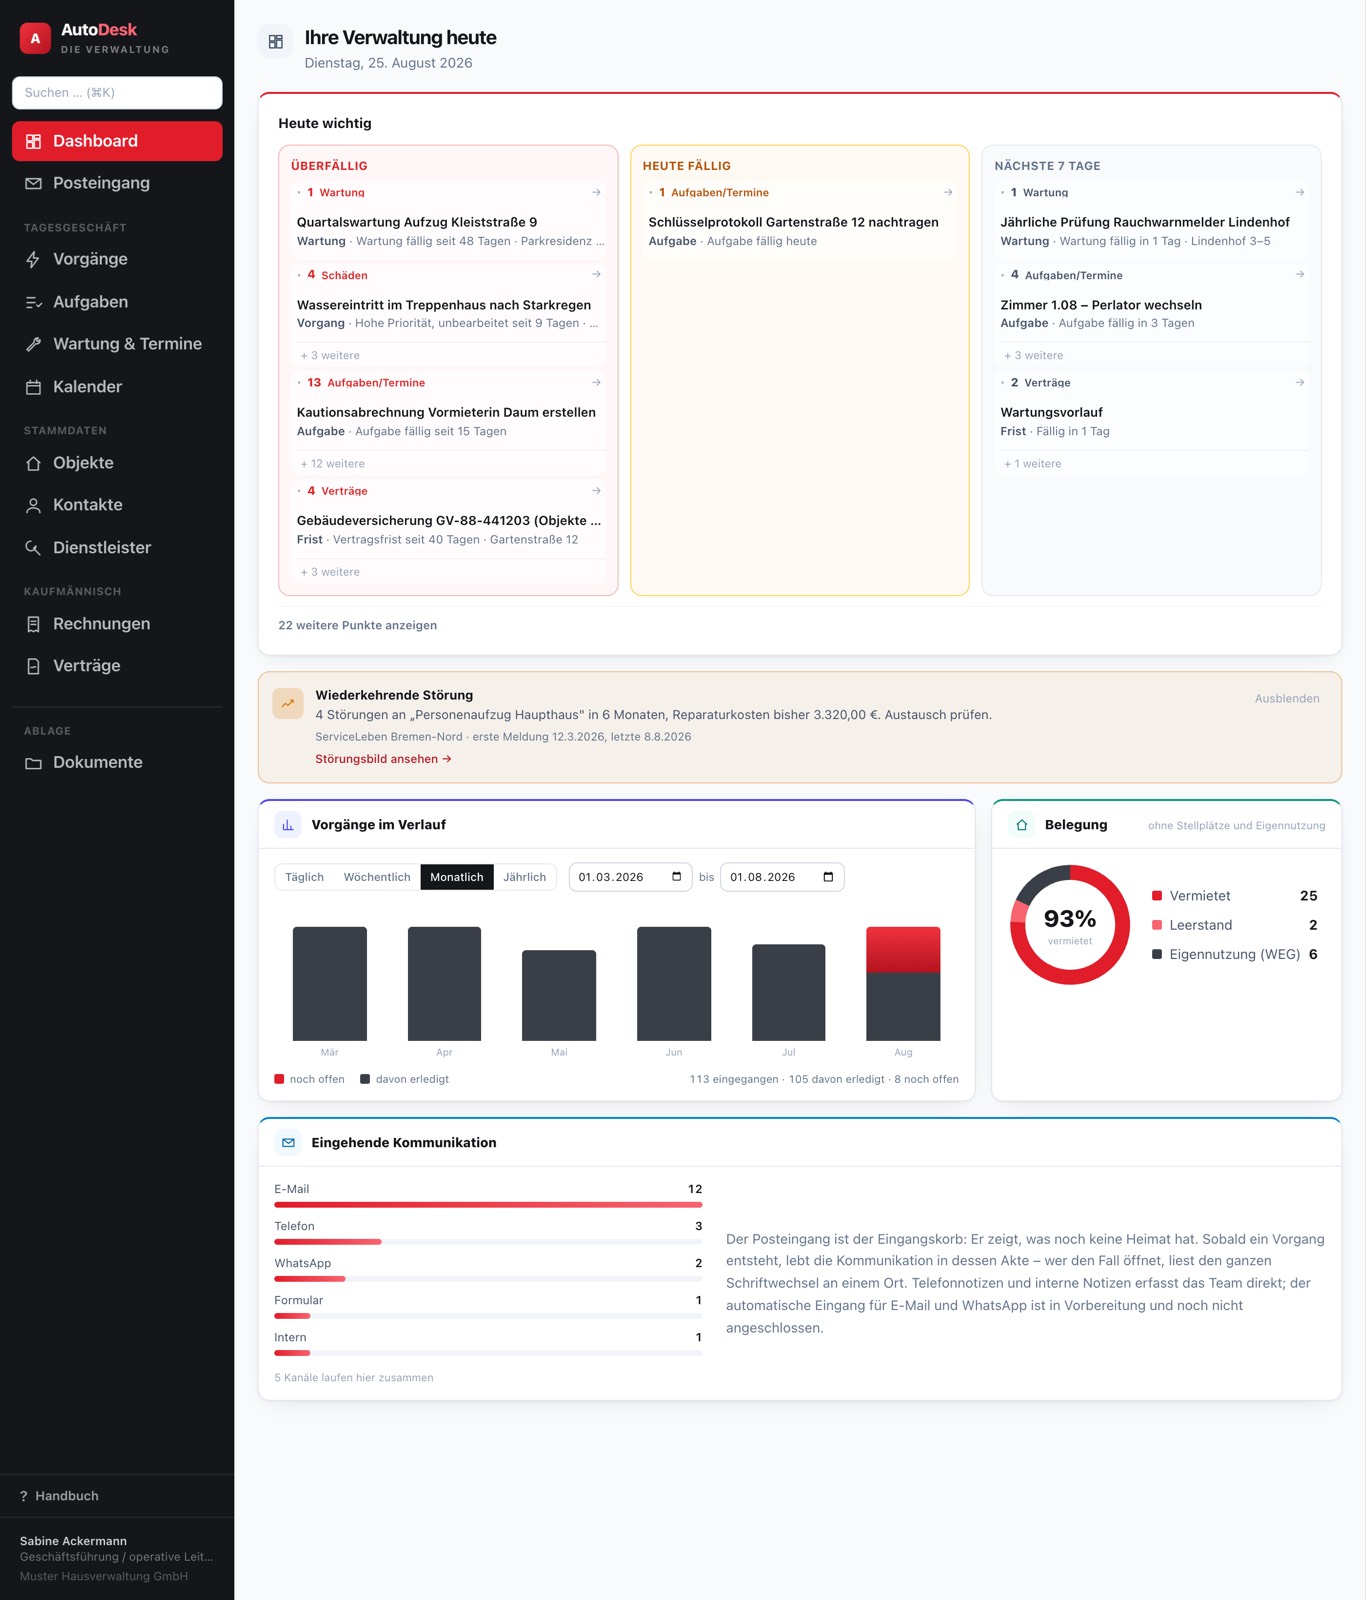Expand overdue Wartung group via its arrow
This screenshot has height=1600, width=1366.
click(596, 192)
